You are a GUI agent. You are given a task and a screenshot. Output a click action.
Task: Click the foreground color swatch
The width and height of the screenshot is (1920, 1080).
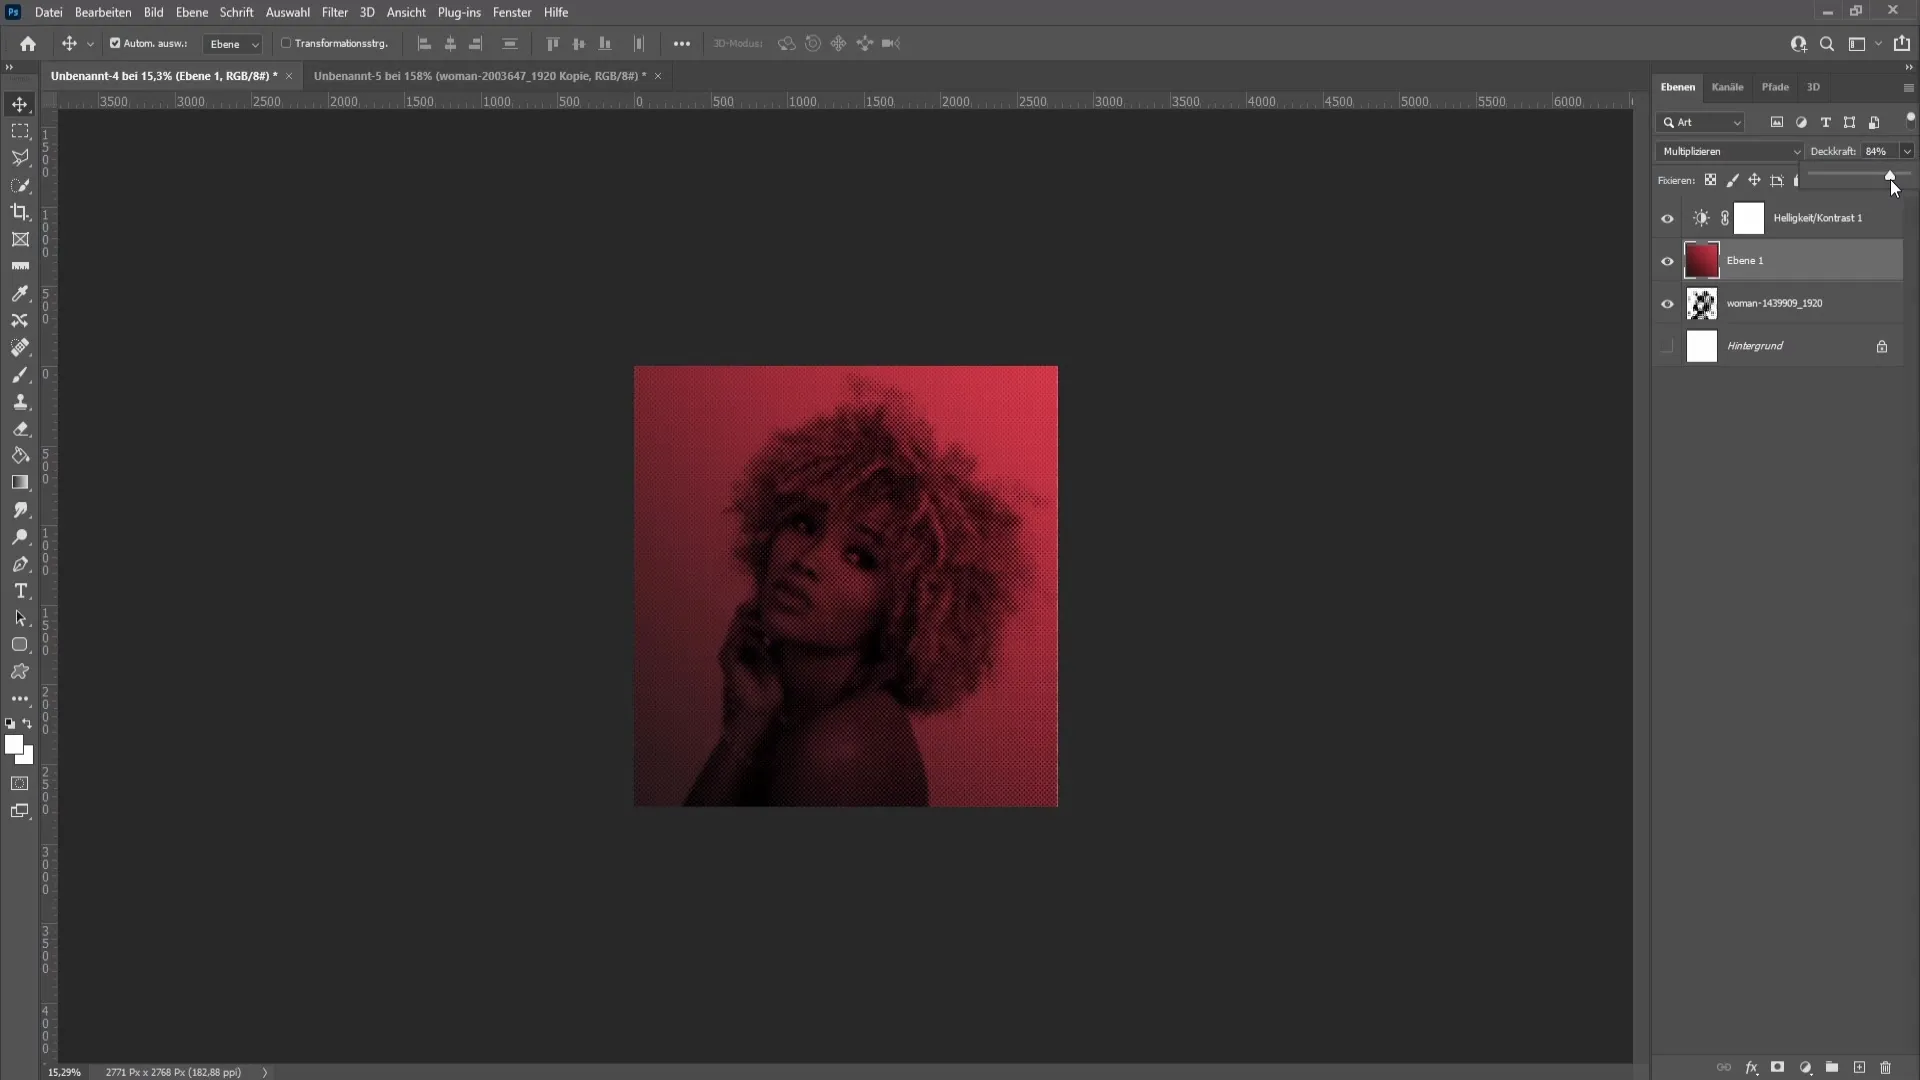tap(13, 744)
